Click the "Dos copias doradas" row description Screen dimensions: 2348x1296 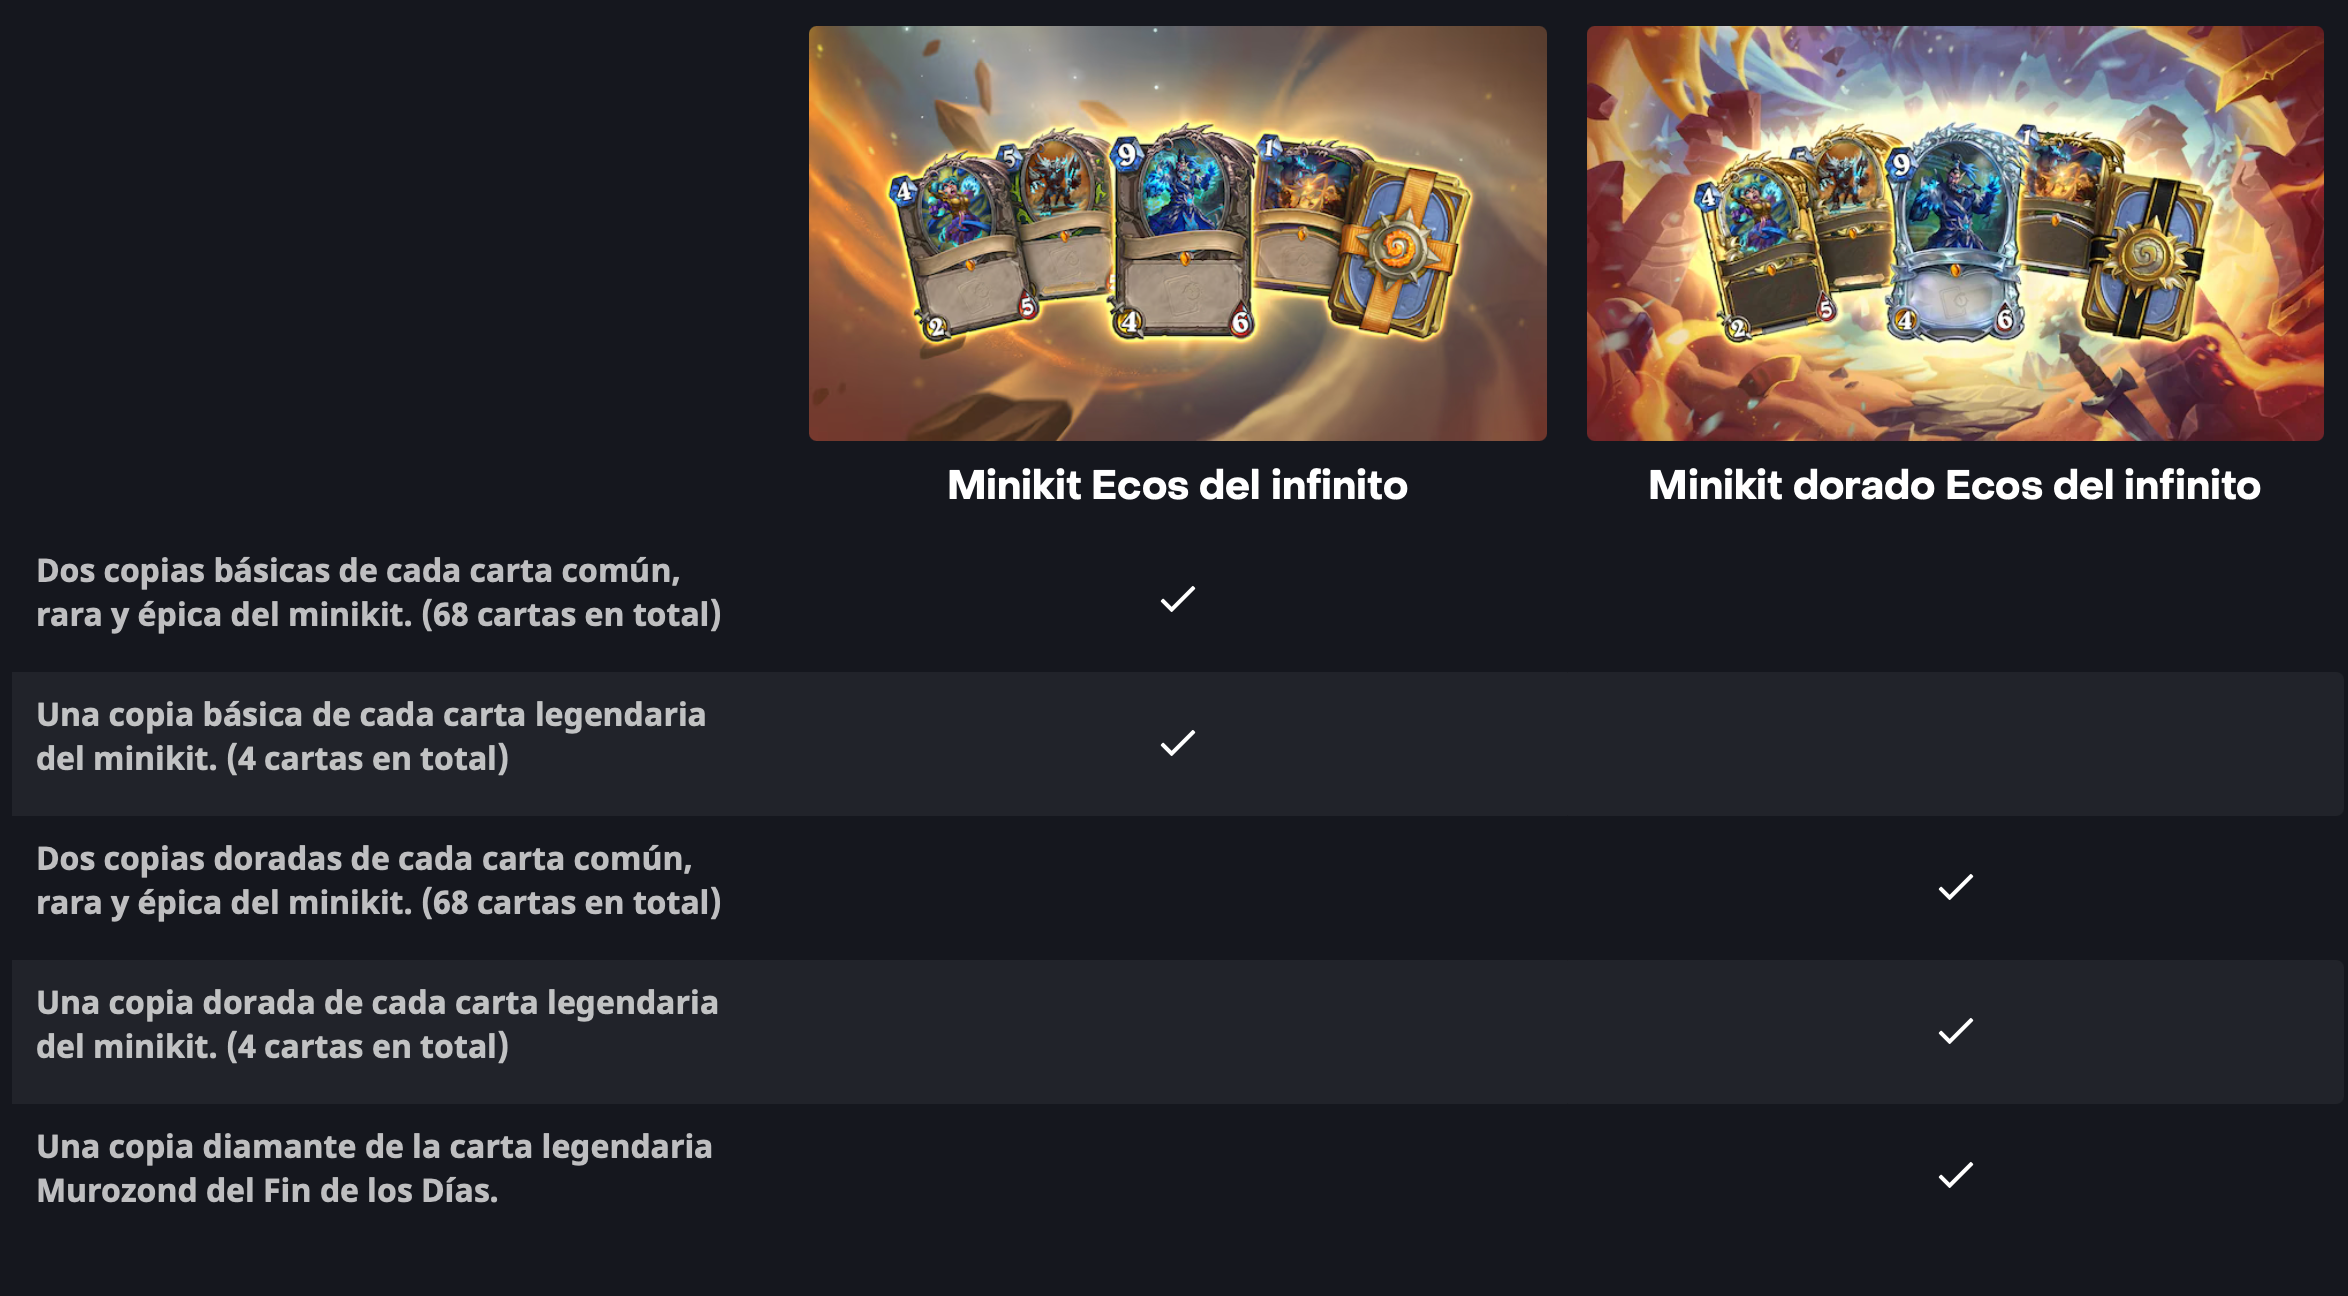click(378, 880)
